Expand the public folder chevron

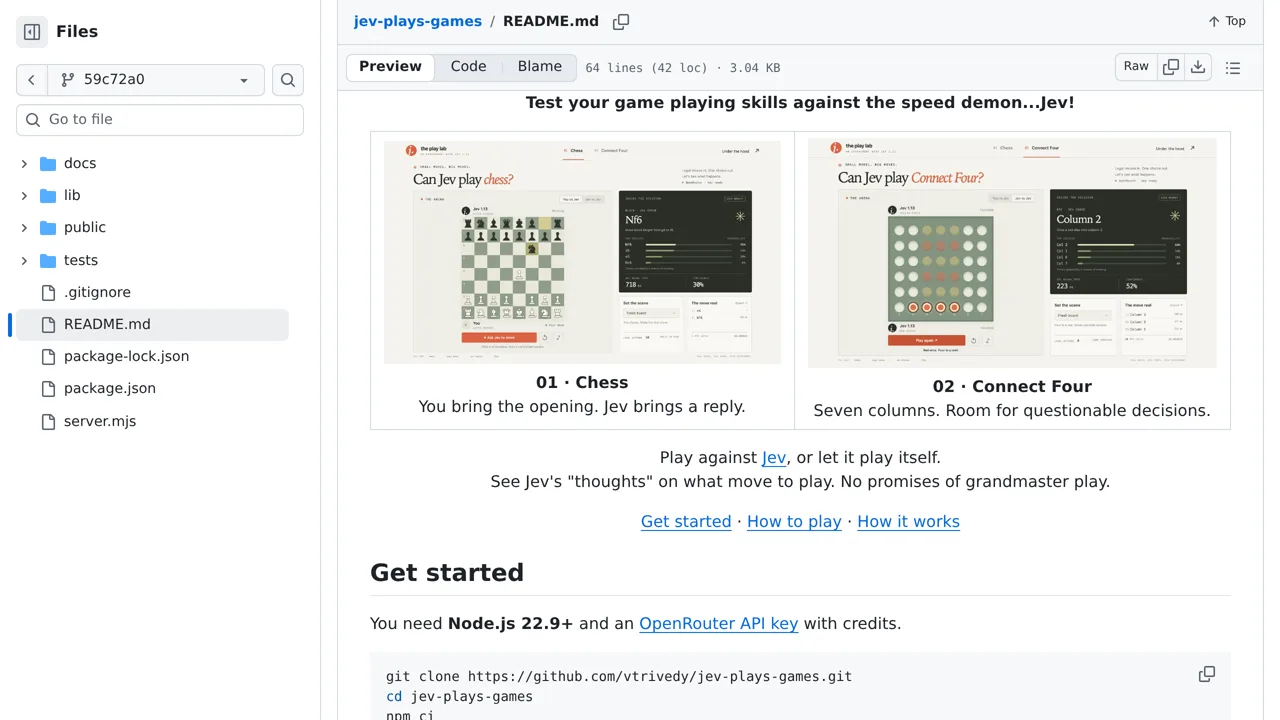pyautogui.click(x=24, y=227)
